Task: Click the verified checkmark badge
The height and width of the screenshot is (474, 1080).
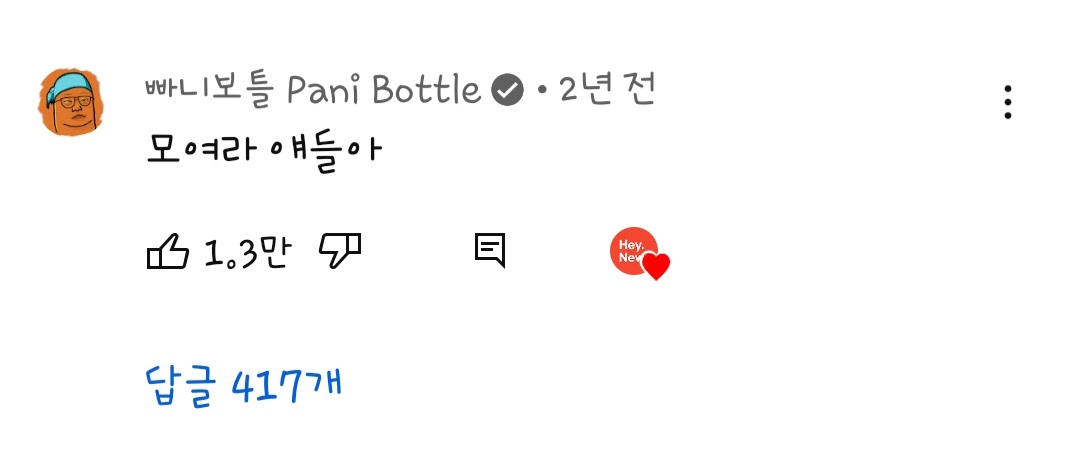Action: (508, 90)
